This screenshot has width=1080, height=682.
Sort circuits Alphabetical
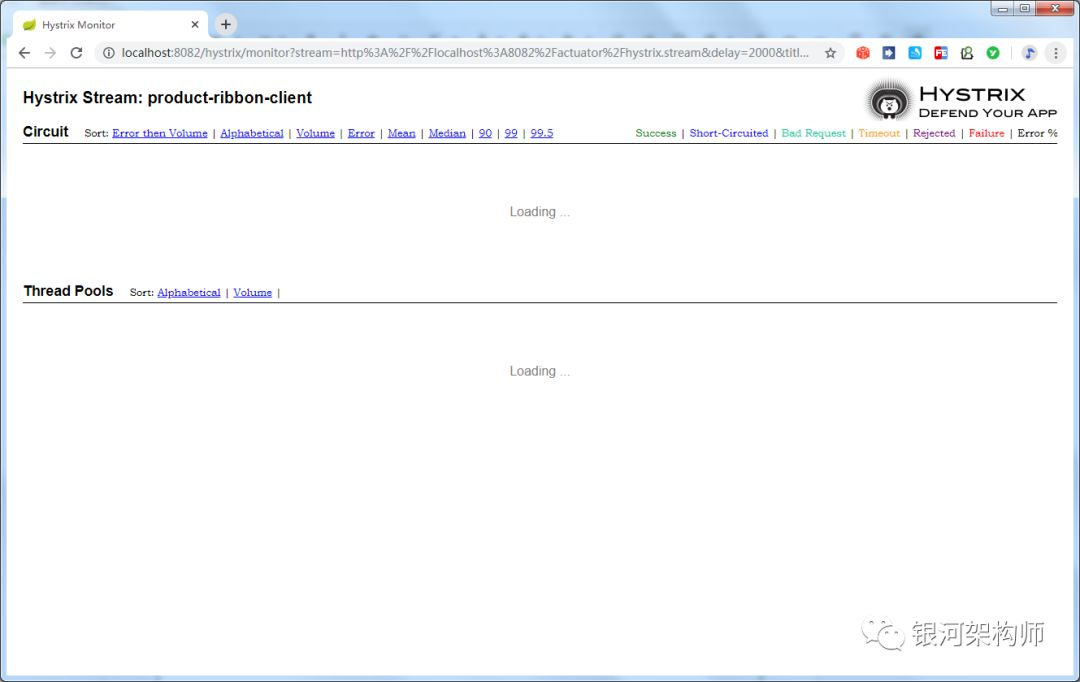click(x=252, y=134)
